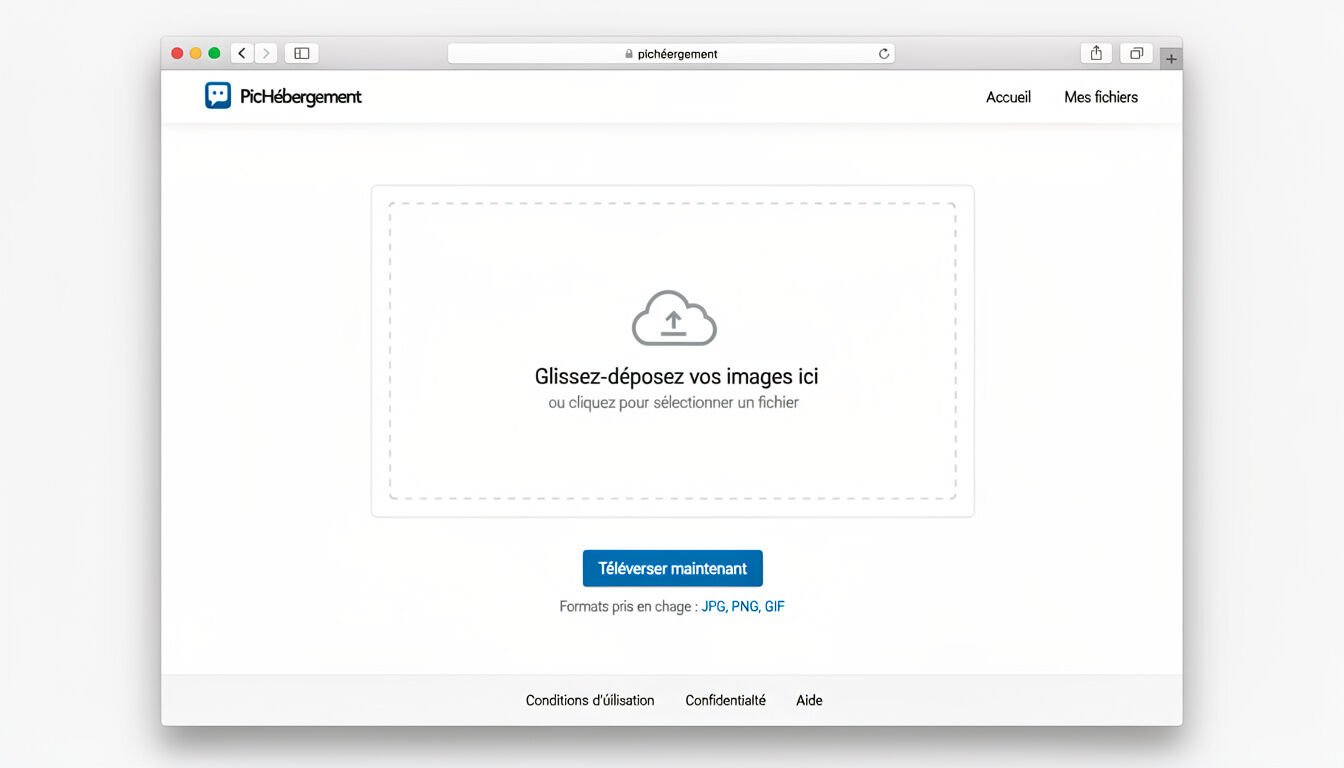Open the browser sidebar with its toolbar icon
This screenshot has height=768, width=1344.
pyautogui.click(x=300, y=52)
